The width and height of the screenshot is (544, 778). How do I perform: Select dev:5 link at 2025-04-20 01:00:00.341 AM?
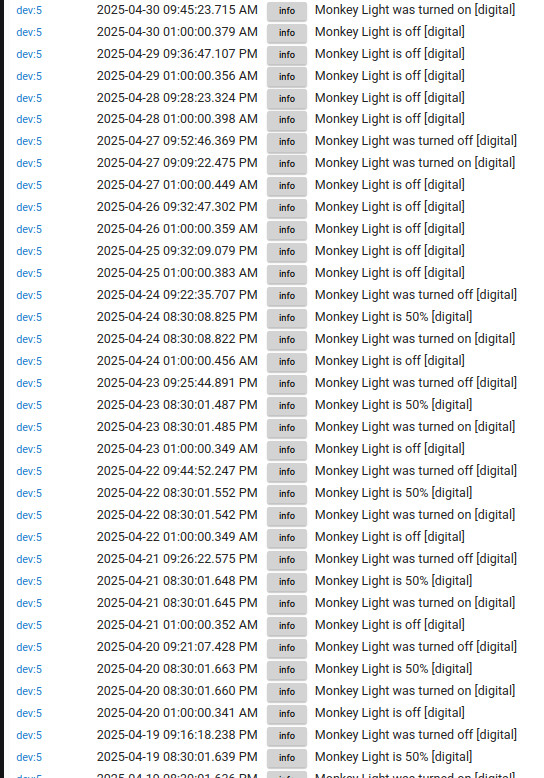pyautogui.click(x=29, y=713)
